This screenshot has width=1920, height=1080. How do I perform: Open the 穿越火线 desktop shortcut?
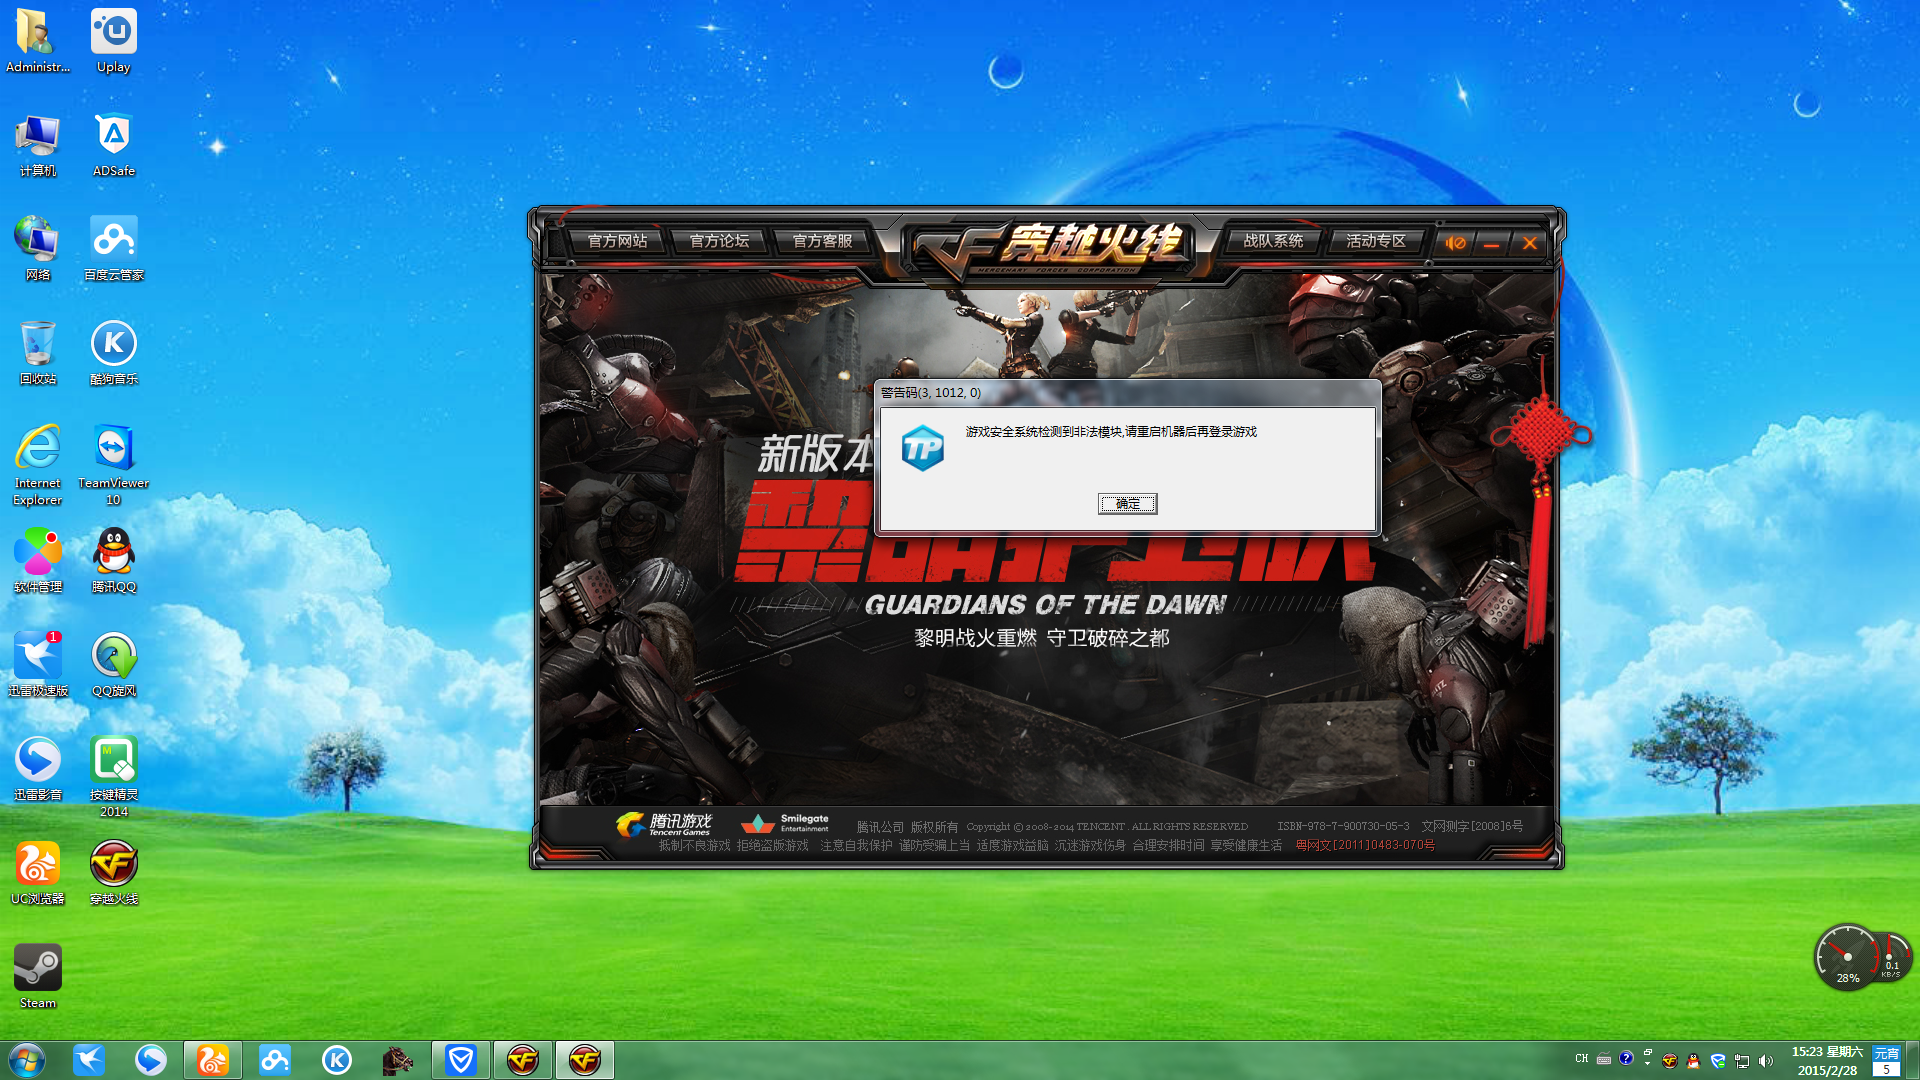point(114,873)
